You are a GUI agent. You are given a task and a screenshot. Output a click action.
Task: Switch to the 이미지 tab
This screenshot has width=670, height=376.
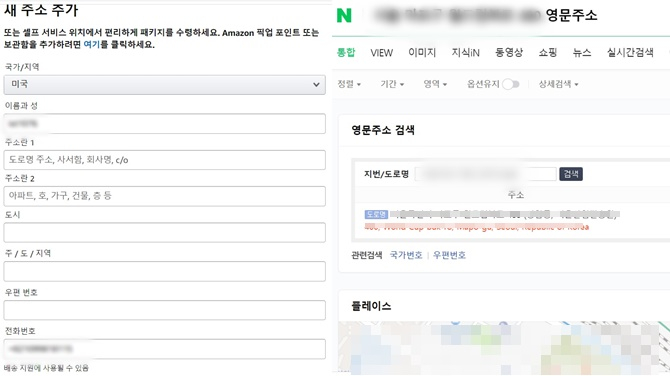(422, 53)
